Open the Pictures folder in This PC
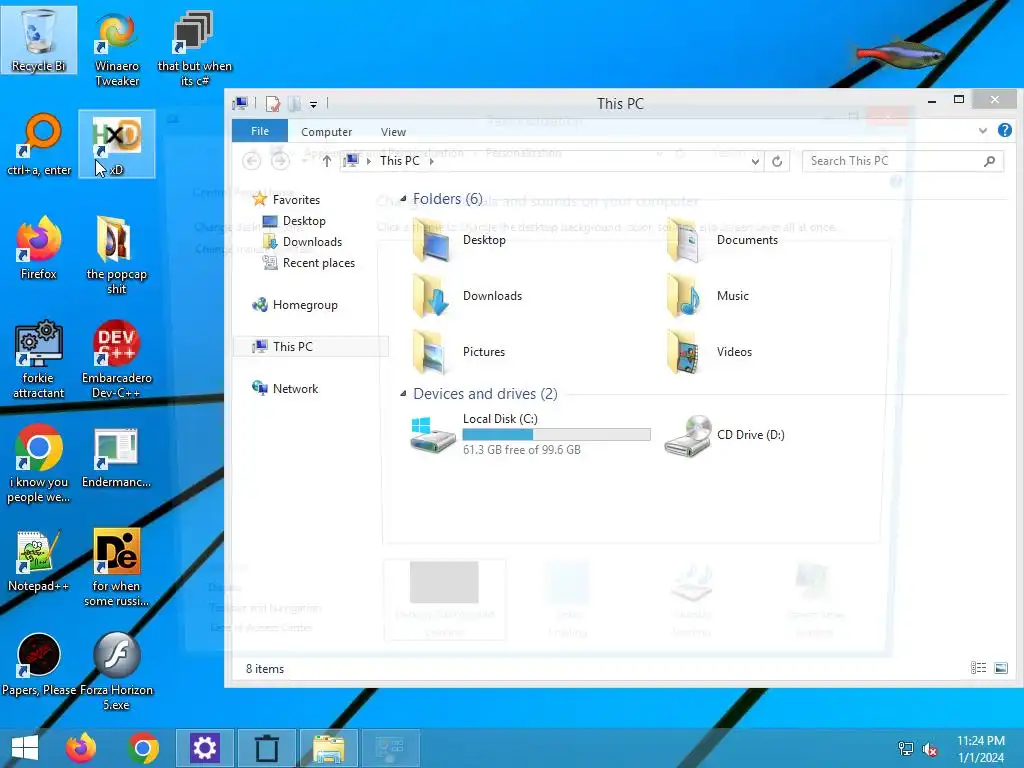 [x=459, y=352]
